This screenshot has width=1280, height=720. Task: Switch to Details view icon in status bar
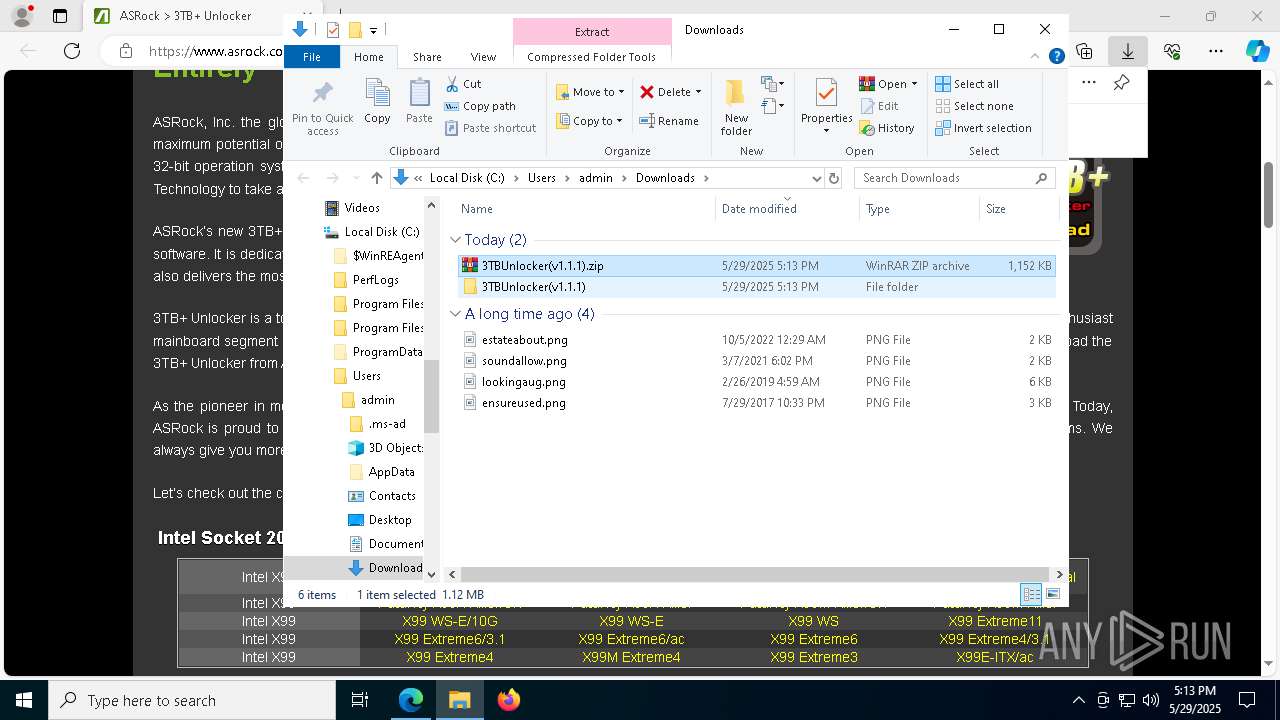1031,595
